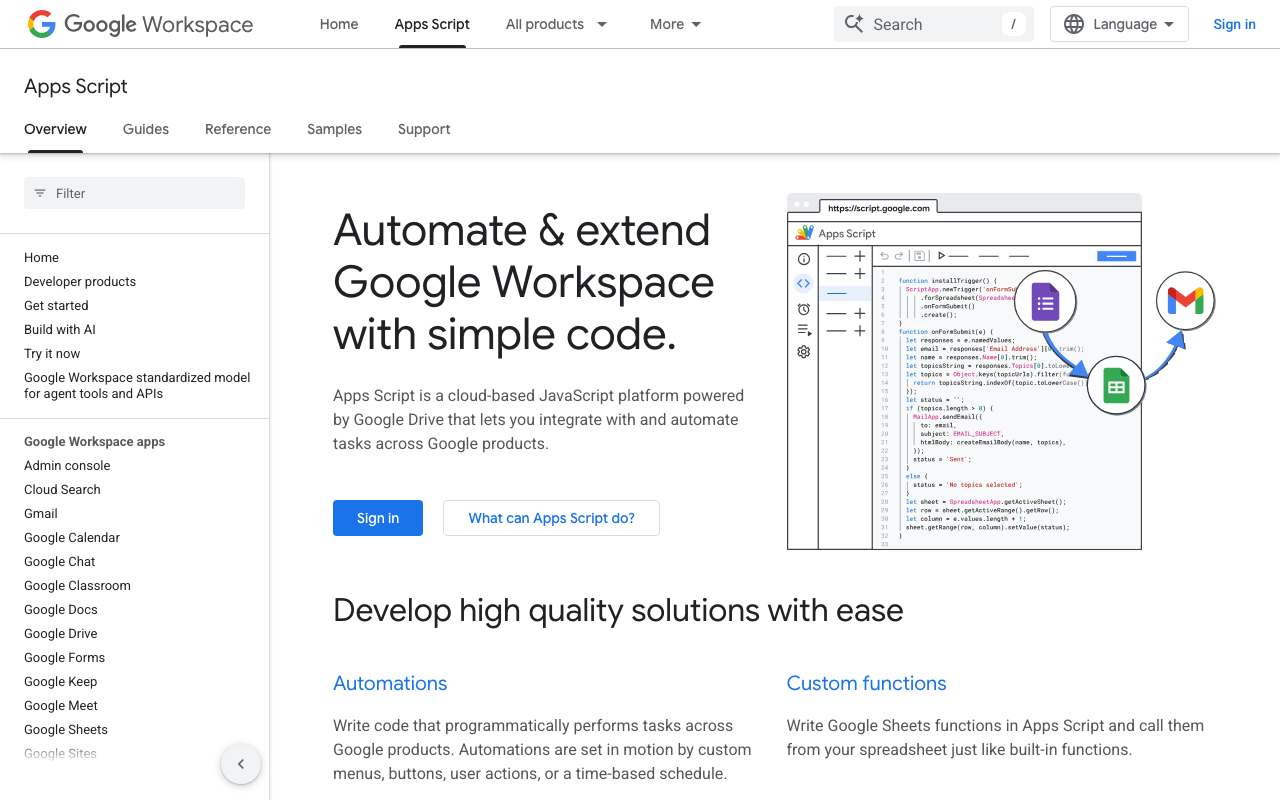
Task: Switch to the Support tab
Action: (424, 129)
